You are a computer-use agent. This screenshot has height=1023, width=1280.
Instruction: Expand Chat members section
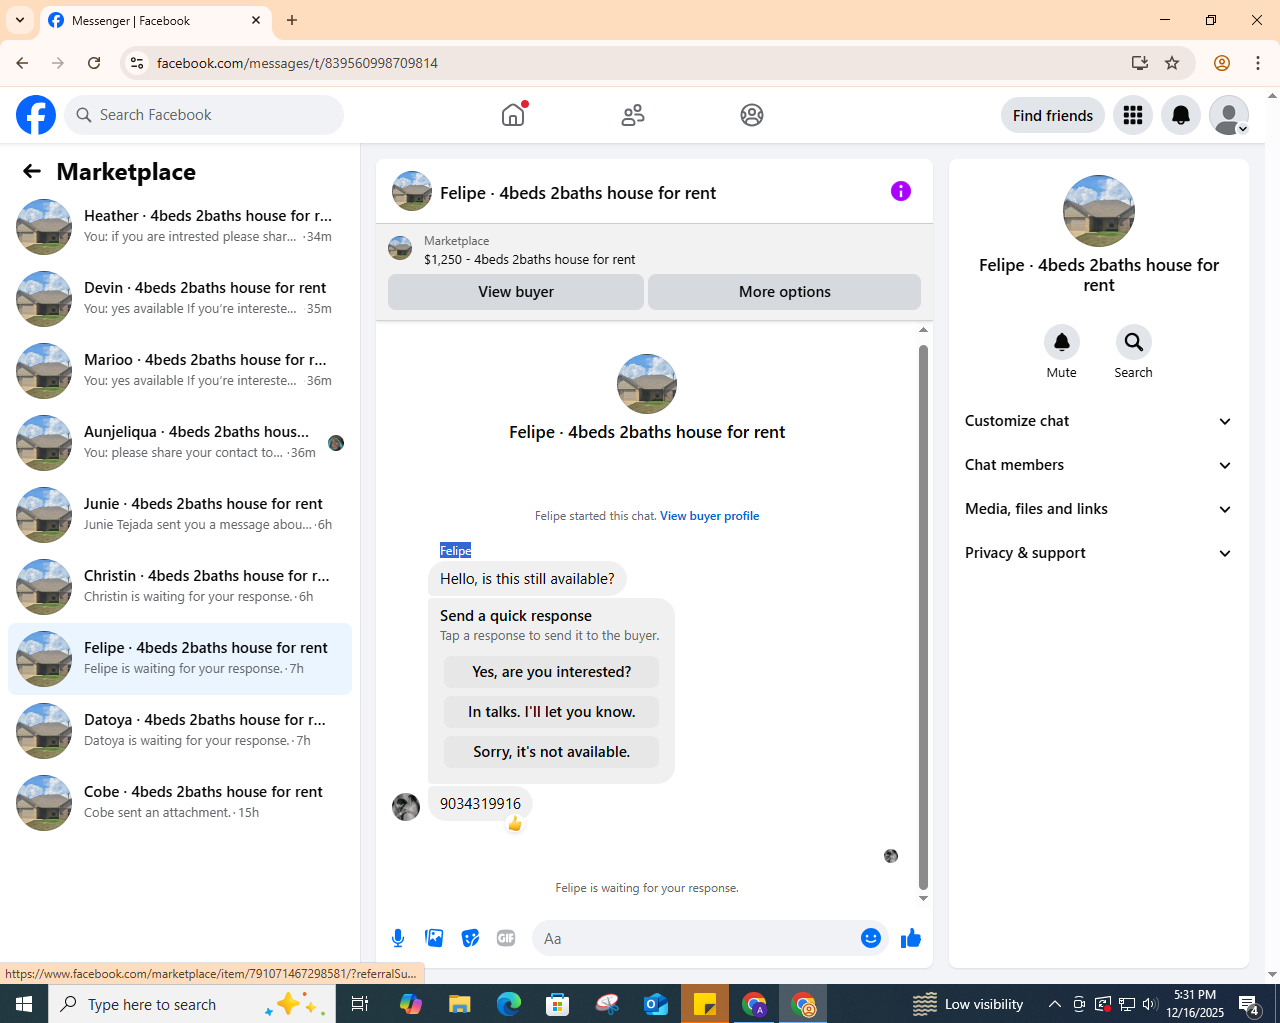tap(1099, 465)
